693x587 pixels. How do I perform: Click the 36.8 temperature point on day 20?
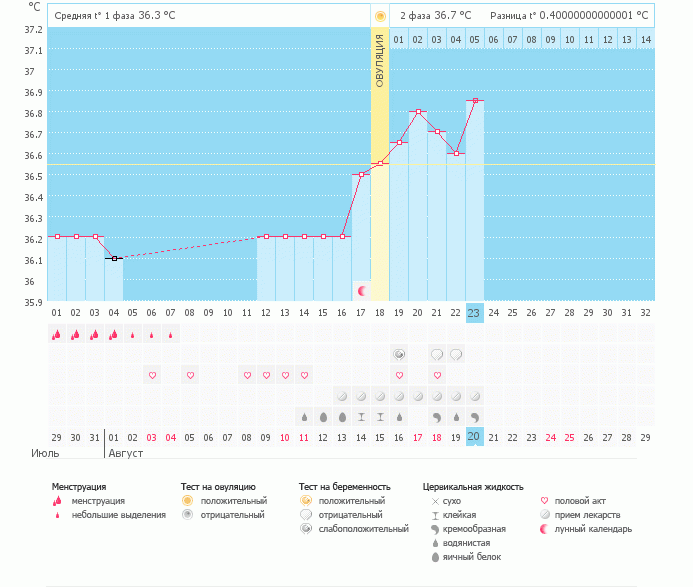(x=418, y=111)
